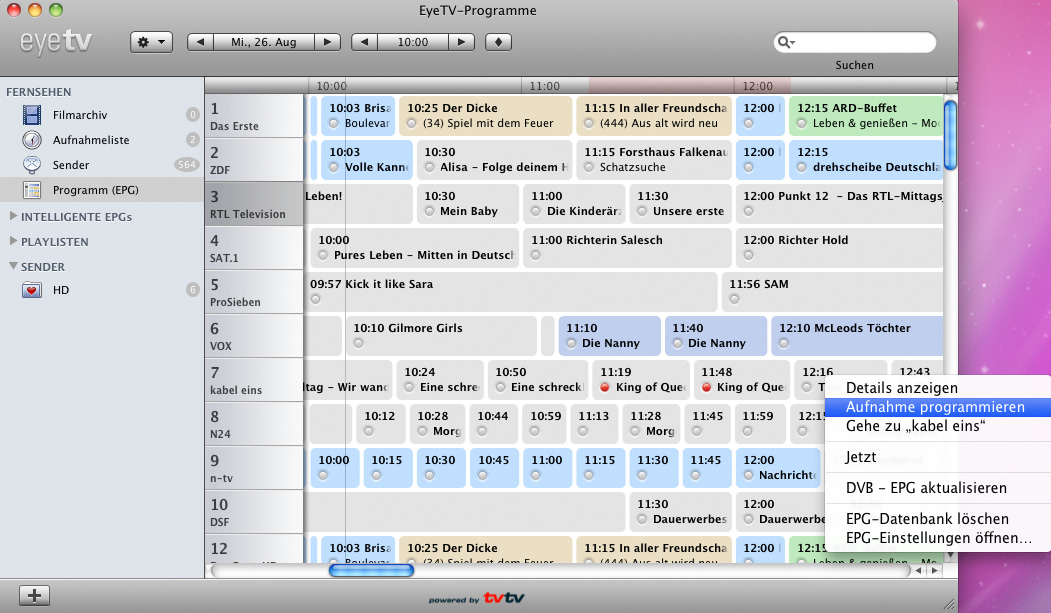This screenshot has height=613, width=1051.
Task: Collapse the SENDER section
Action: pyautogui.click(x=13, y=266)
